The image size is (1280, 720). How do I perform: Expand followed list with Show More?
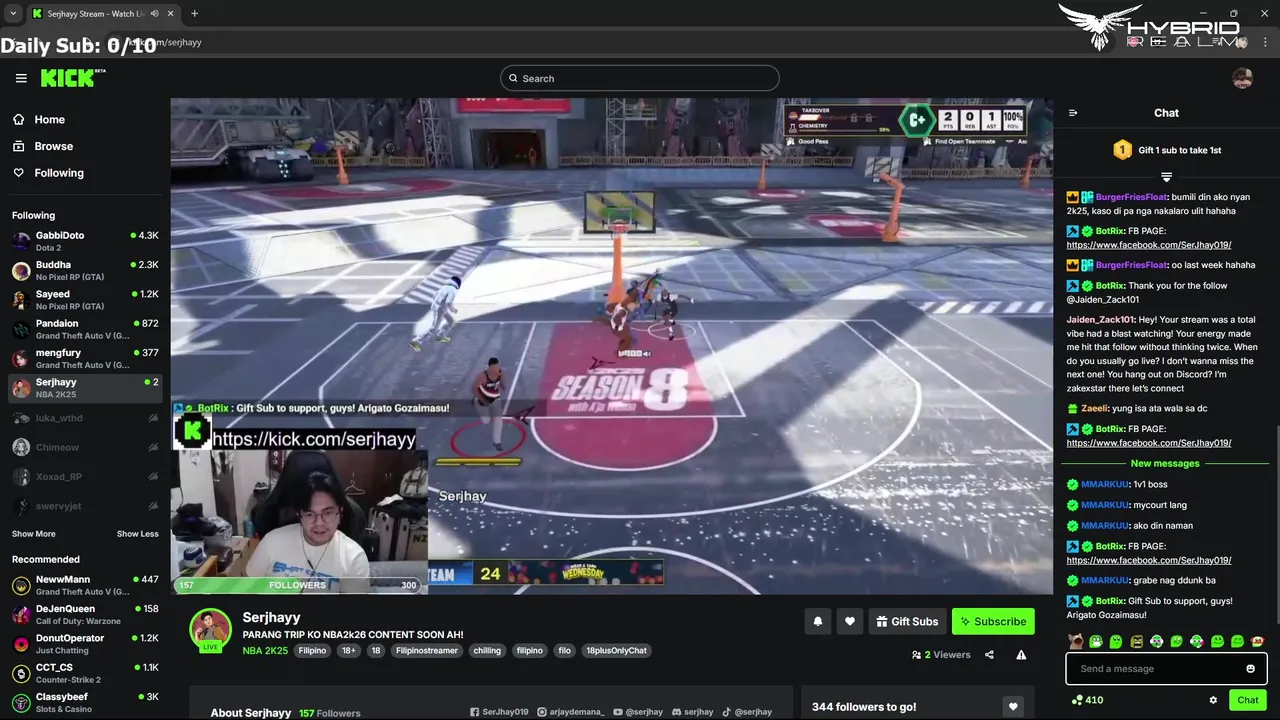point(33,534)
